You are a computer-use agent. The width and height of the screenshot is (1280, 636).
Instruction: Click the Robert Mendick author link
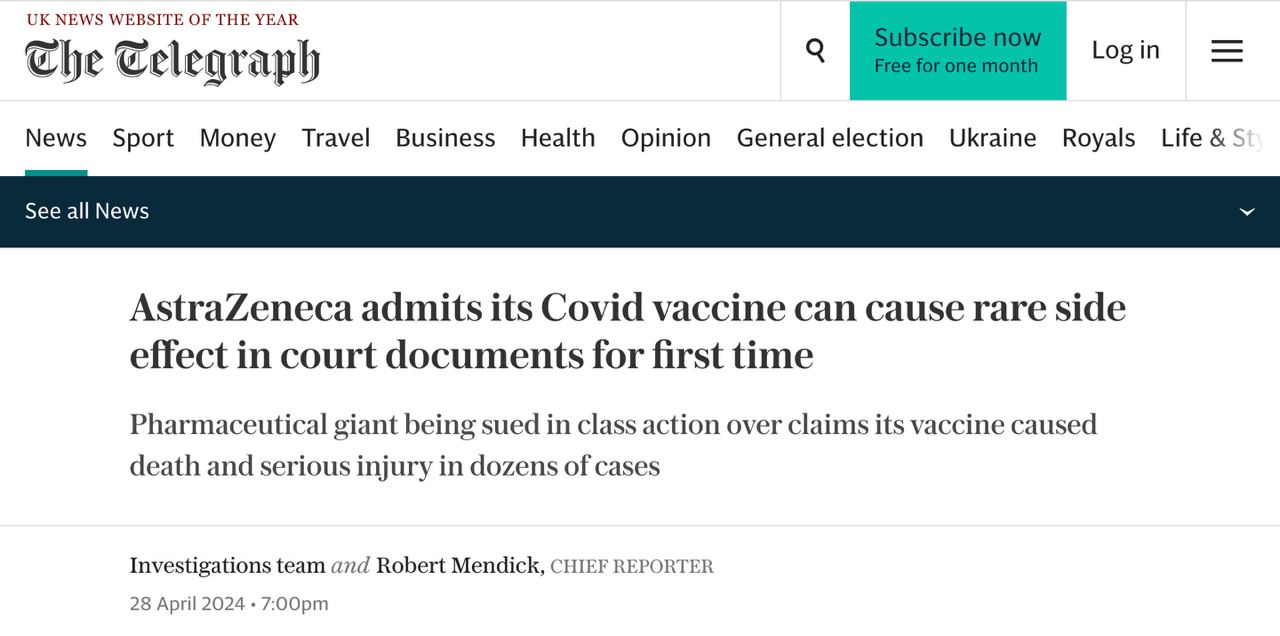(459, 566)
